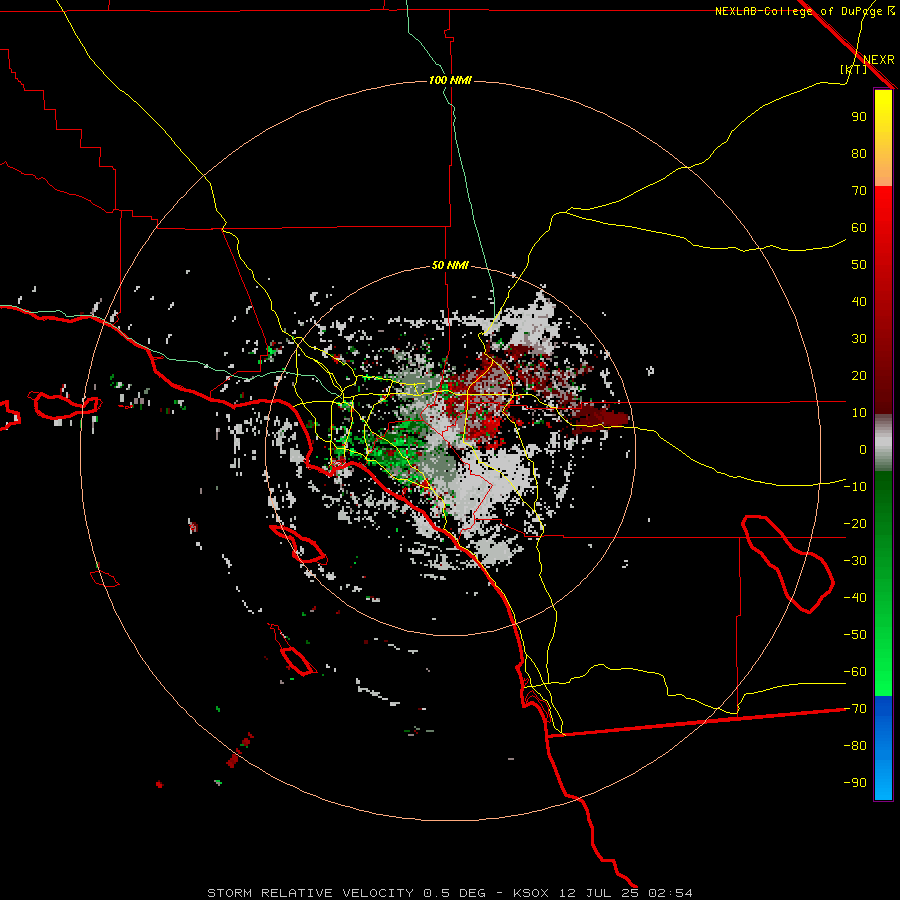The width and height of the screenshot is (900, 900).
Task: Click the 60 value on velocity scale
Action: tap(859, 228)
